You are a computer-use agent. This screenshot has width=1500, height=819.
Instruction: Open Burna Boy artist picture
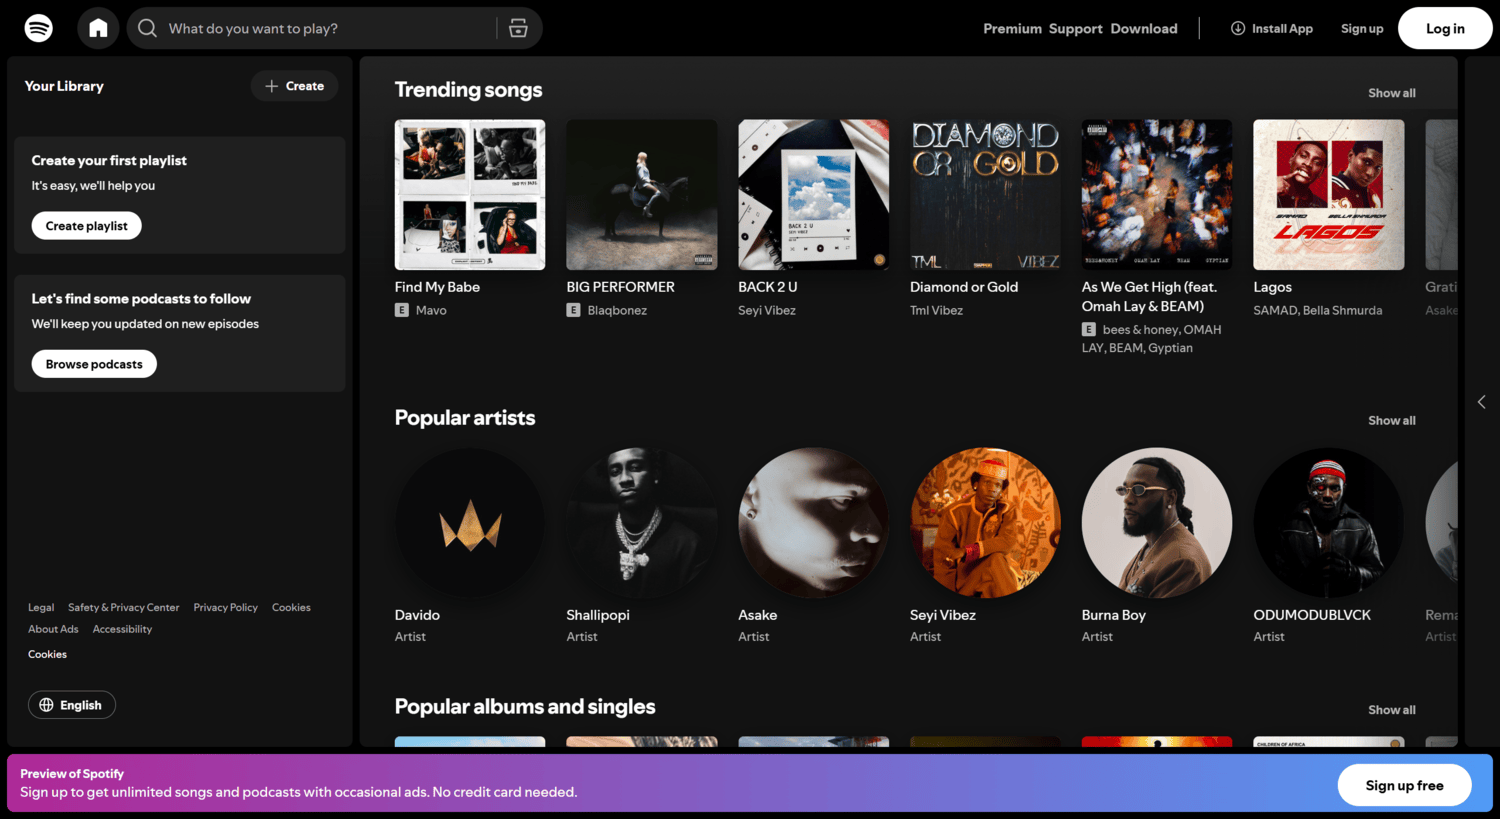pos(1157,523)
